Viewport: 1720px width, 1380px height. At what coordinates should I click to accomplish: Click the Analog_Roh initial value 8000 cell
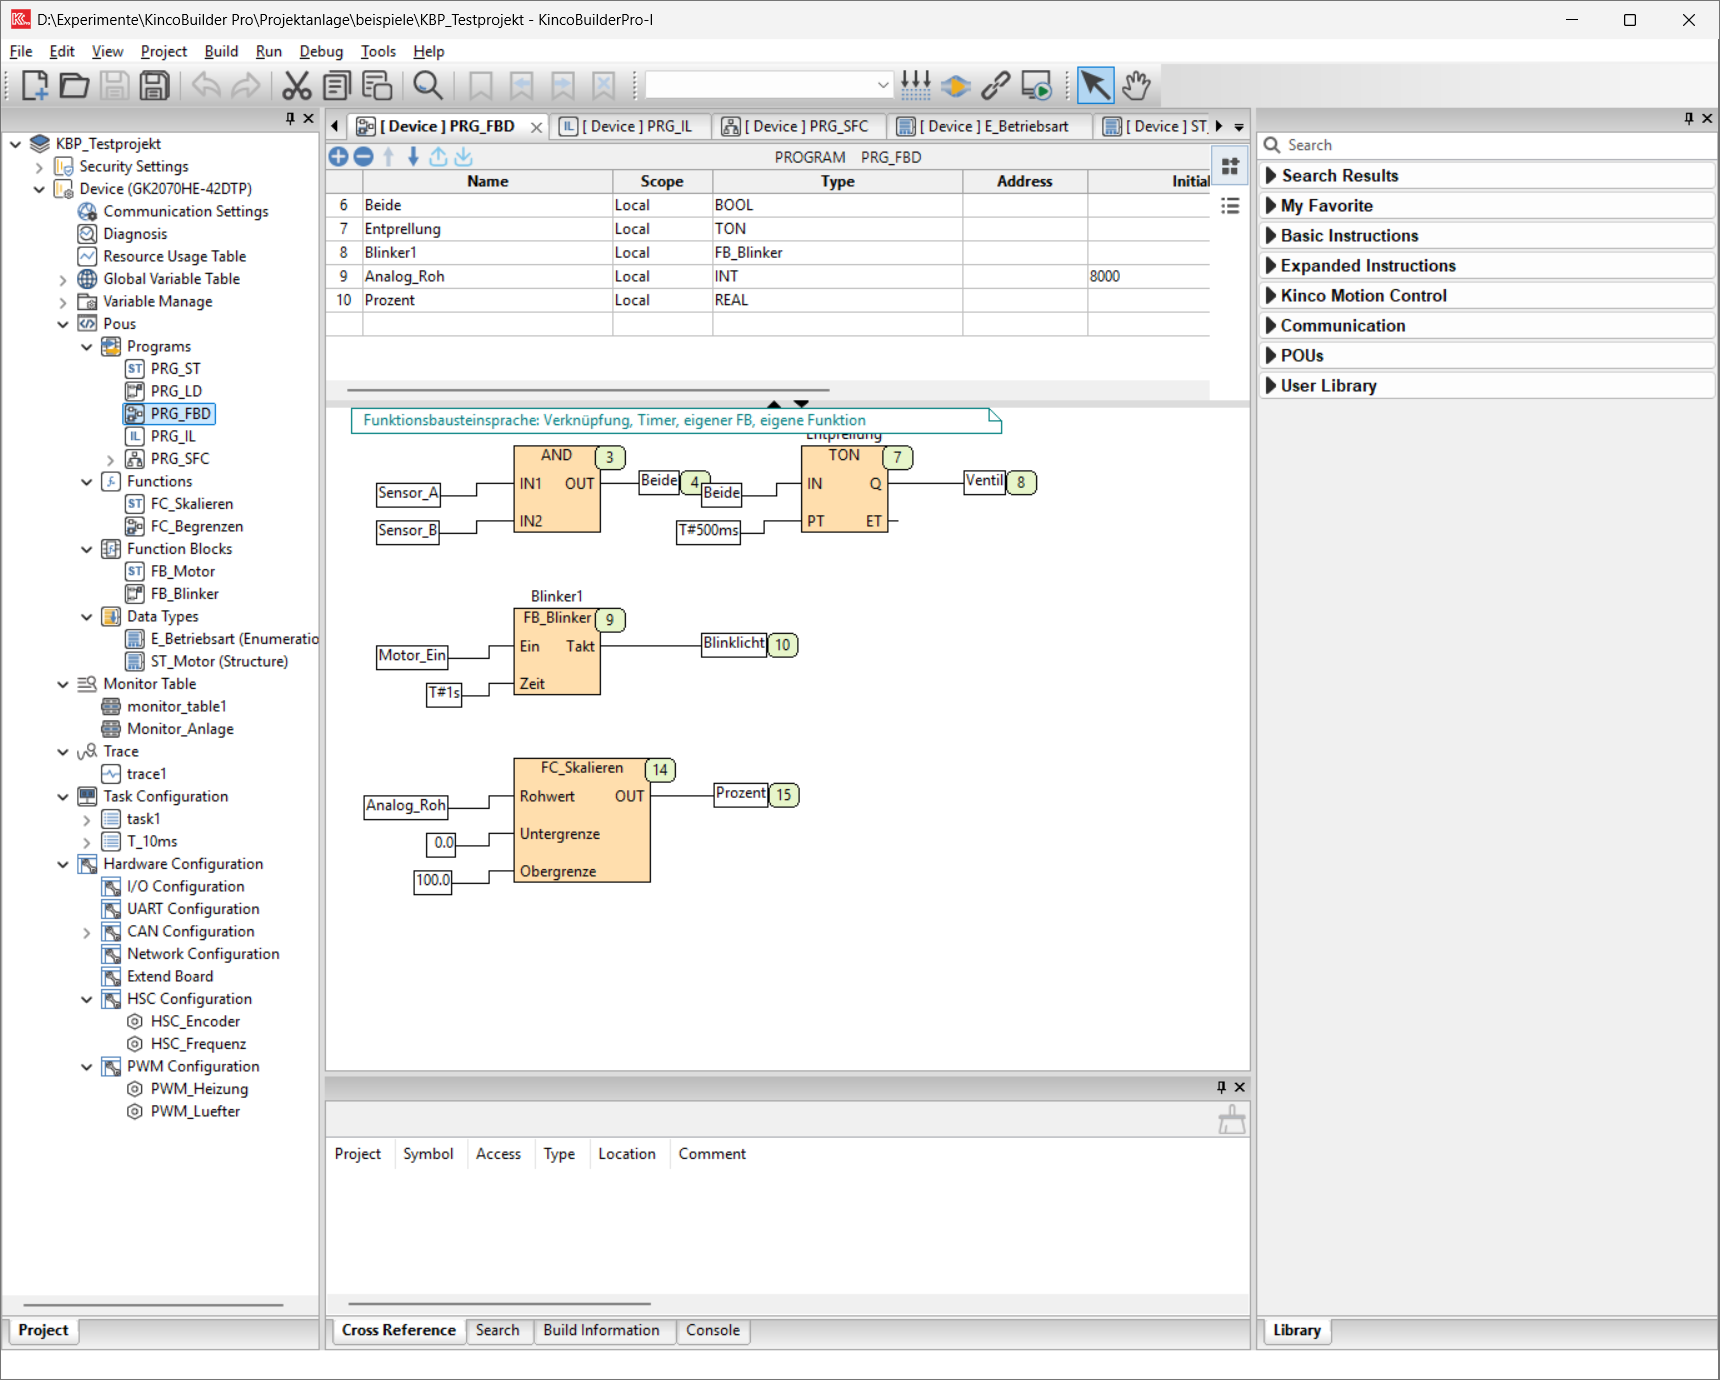tap(1148, 277)
